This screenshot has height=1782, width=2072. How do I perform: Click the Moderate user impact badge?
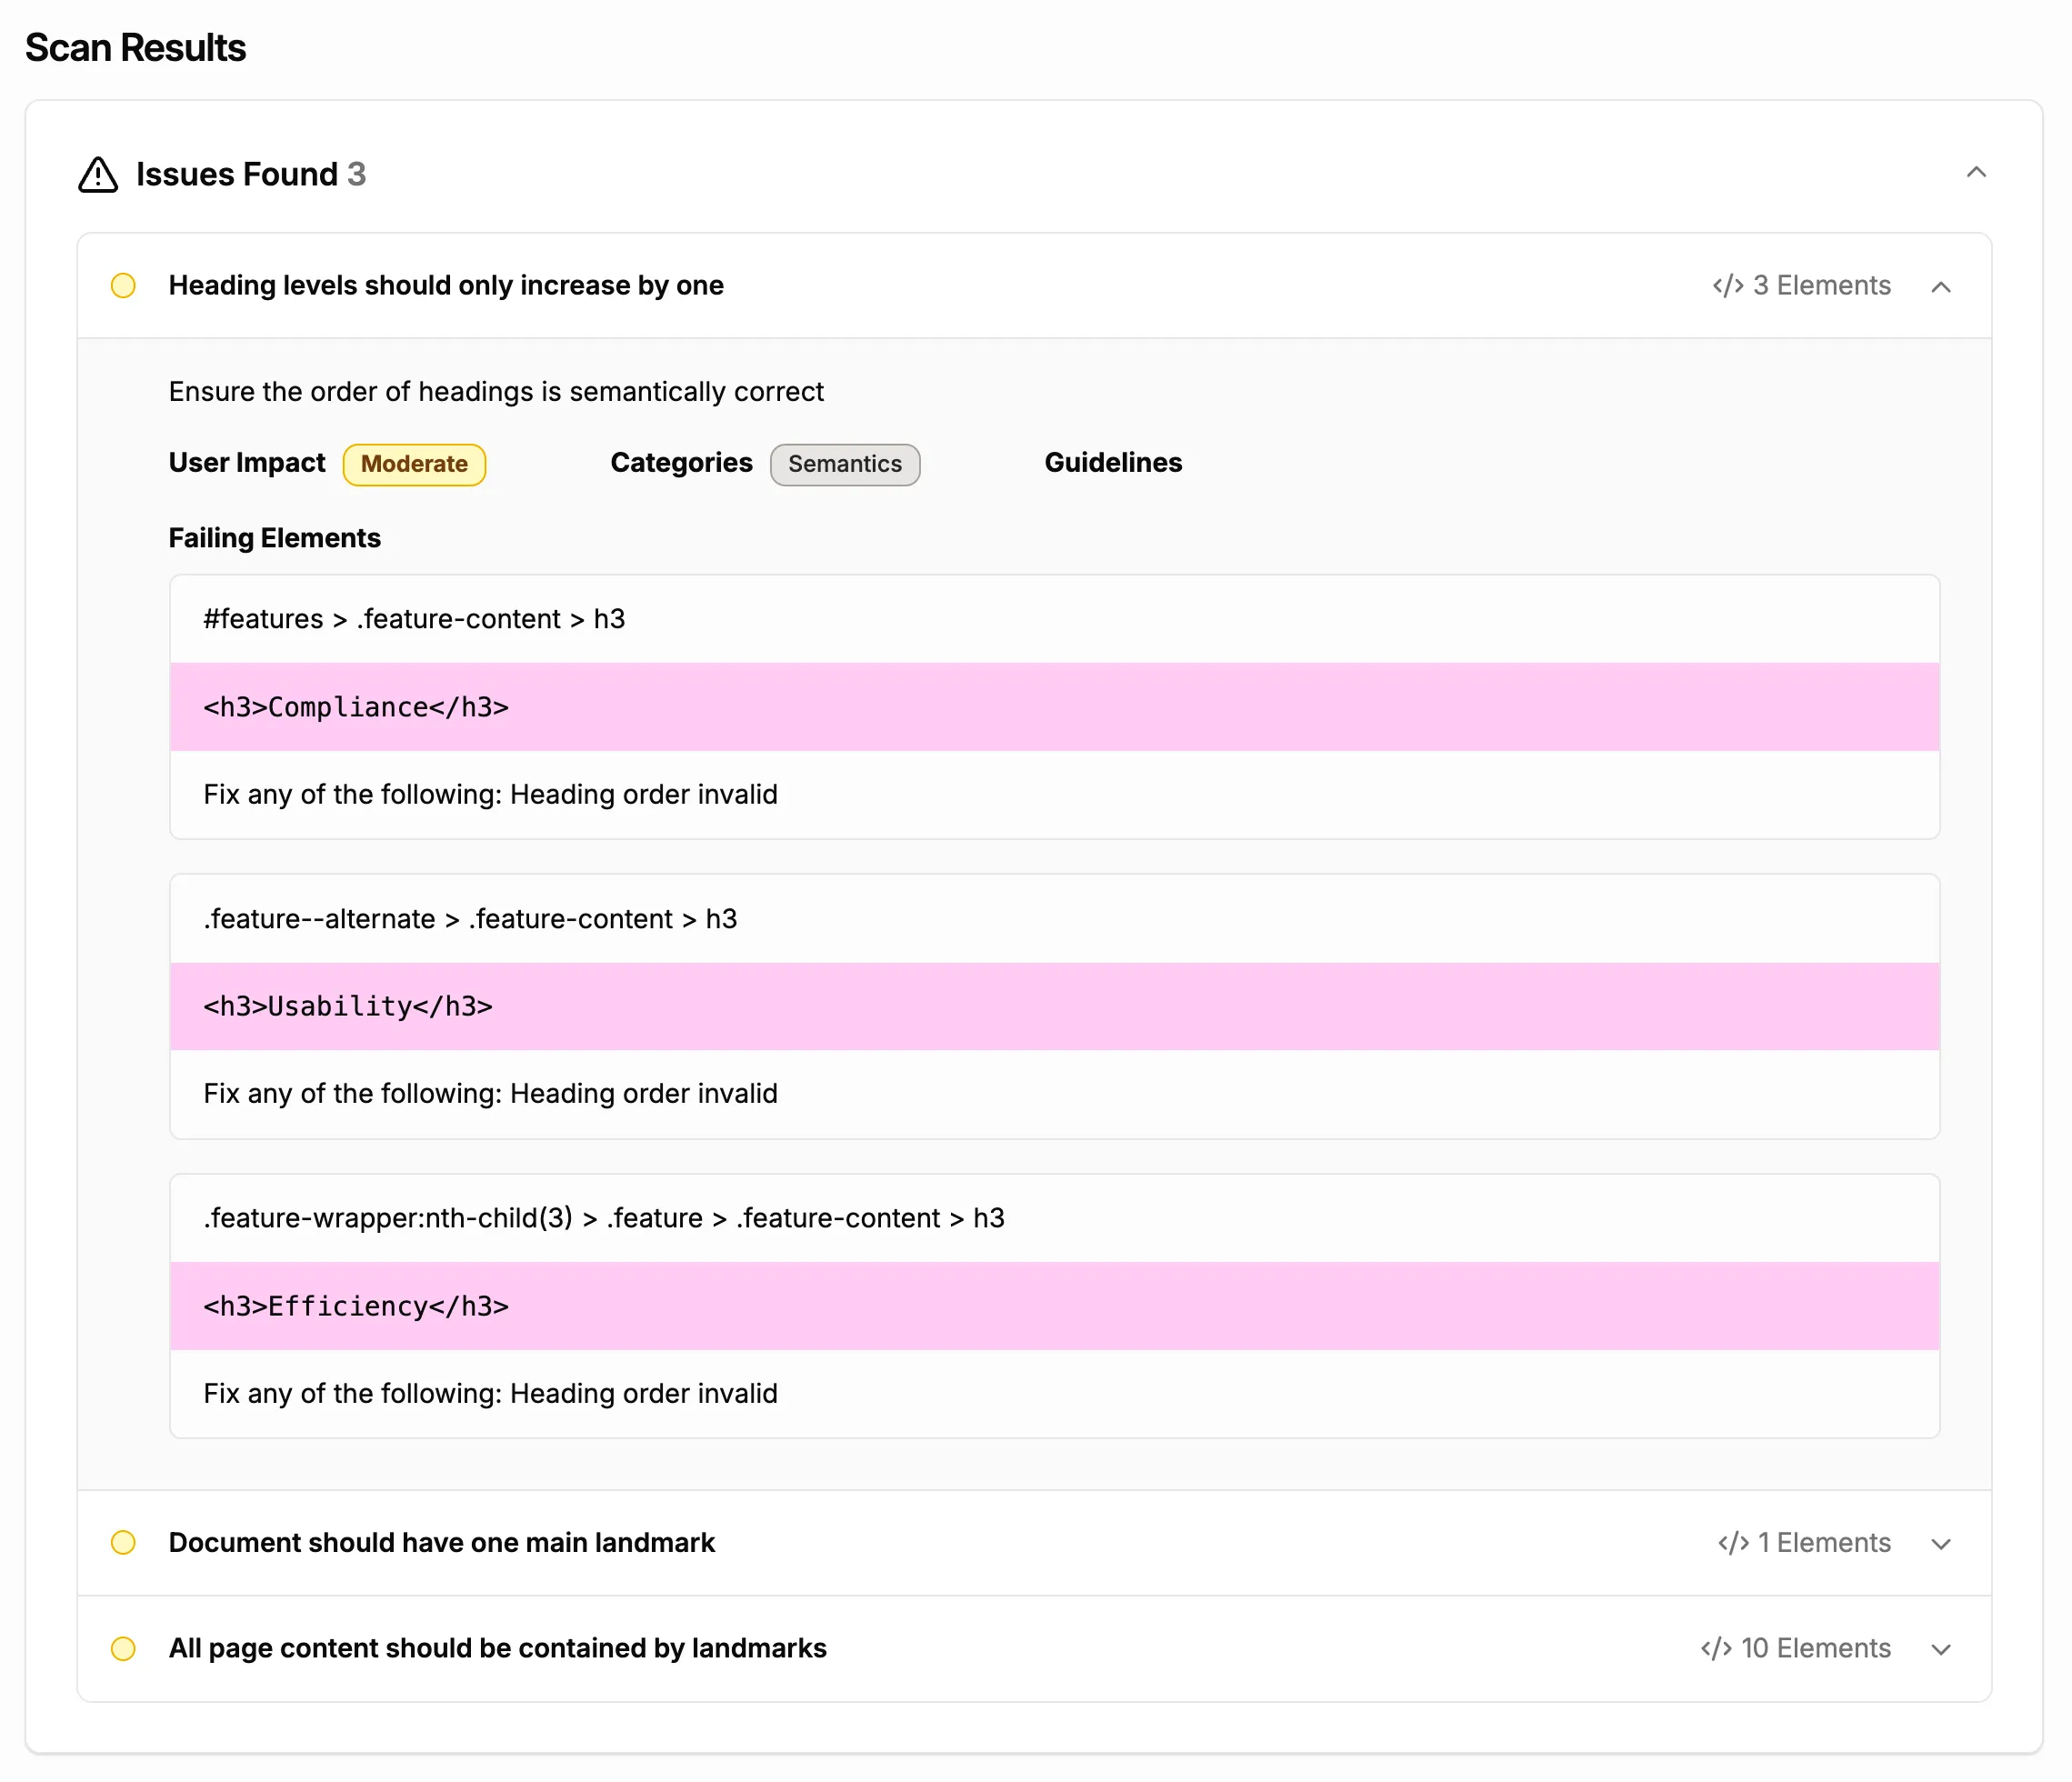(x=414, y=464)
